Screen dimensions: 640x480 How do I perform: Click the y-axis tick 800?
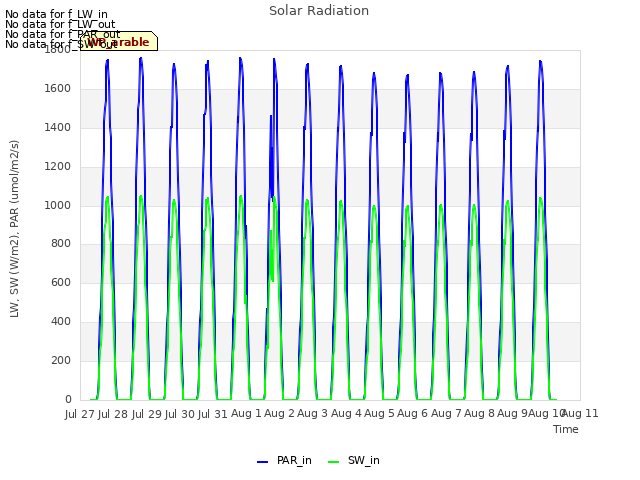(x=61, y=244)
